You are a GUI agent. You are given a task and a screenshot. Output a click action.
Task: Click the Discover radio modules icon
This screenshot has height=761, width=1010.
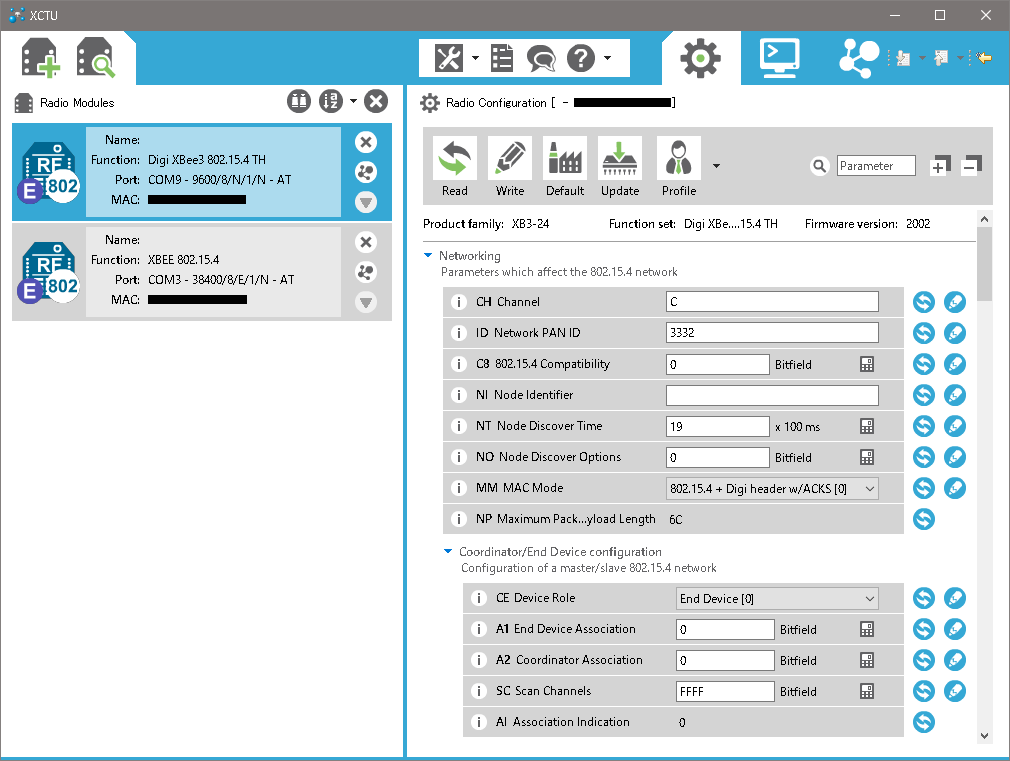[x=95, y=58]
